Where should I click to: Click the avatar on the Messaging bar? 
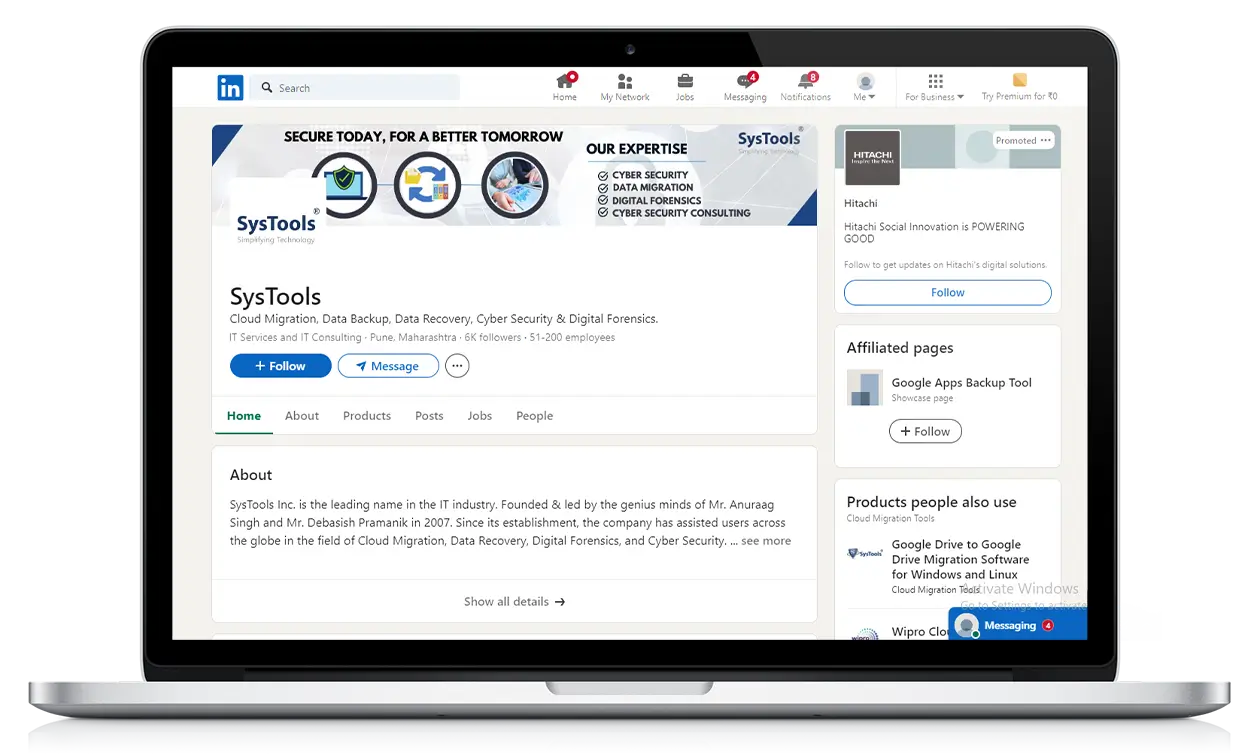point(966,626)
